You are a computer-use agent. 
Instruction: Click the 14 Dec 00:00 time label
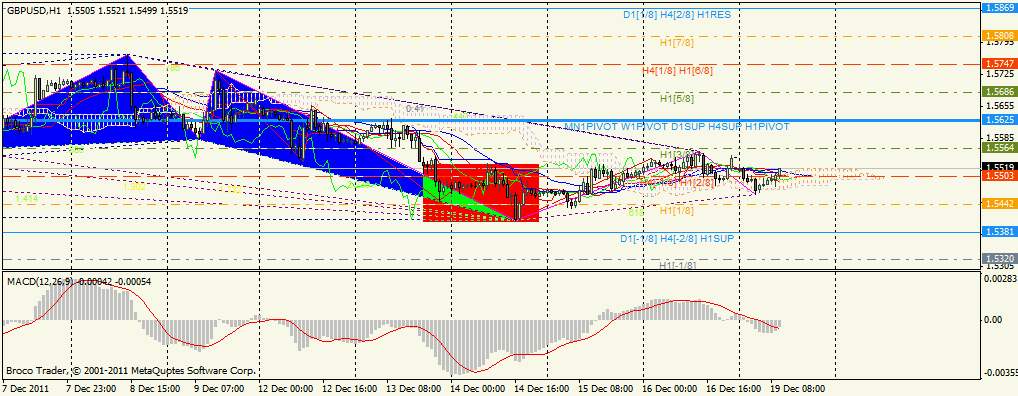point(478,388)
